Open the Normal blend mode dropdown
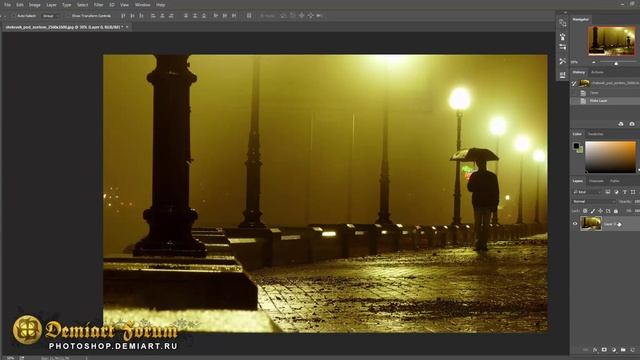 [594, 202]
